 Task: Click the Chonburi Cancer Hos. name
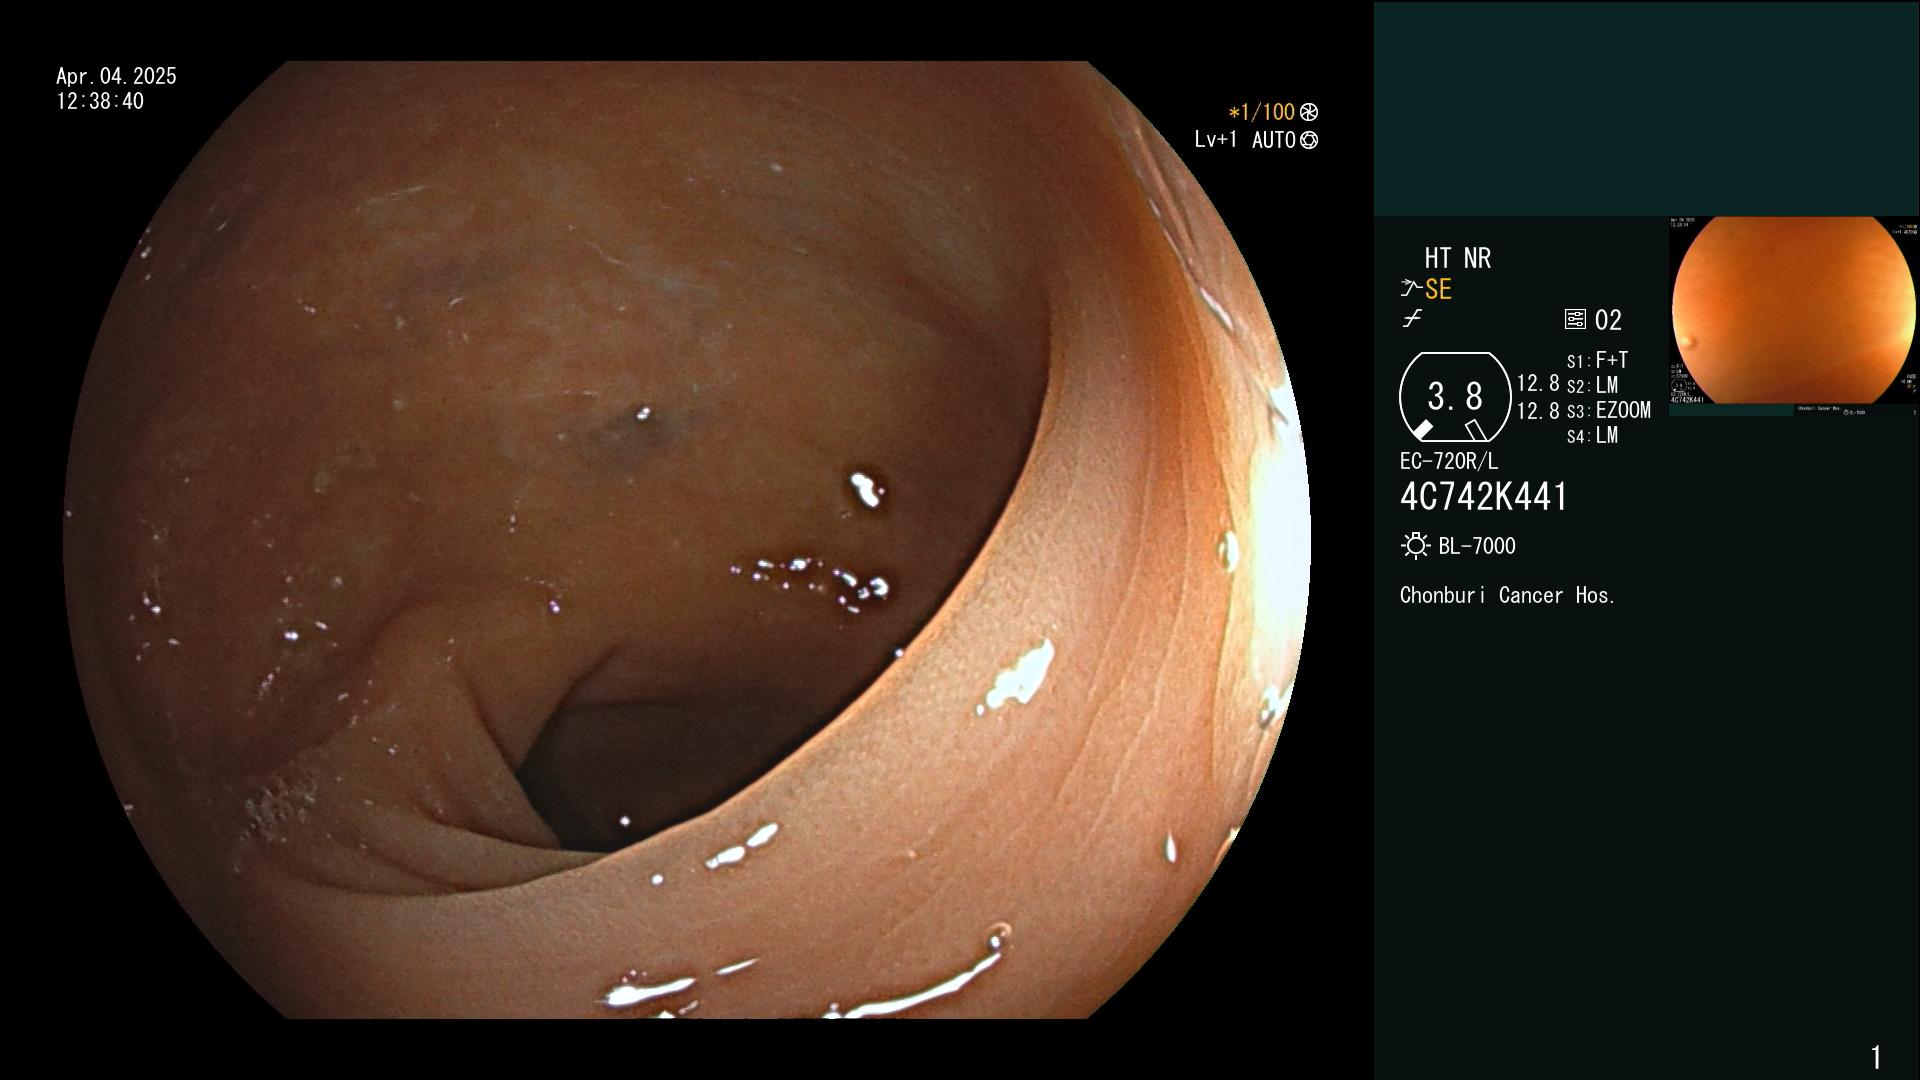1508,596
